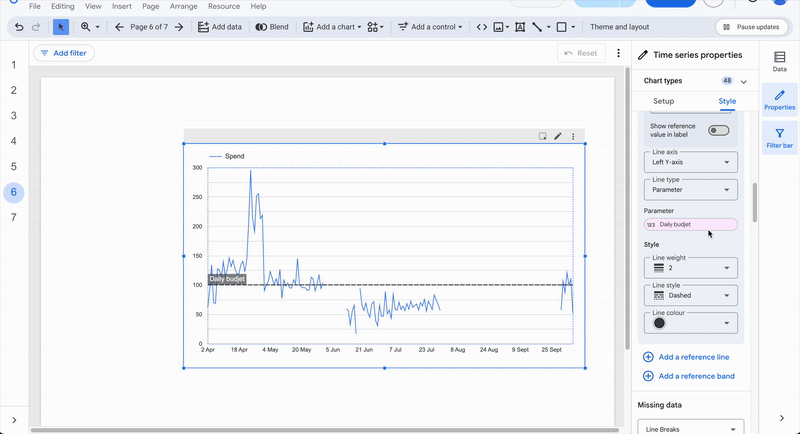The height and width of the screenshot is (434, 800).
Task: Go to page 1 in navigation
Action: pyautogui.click(x=14, y=65)
